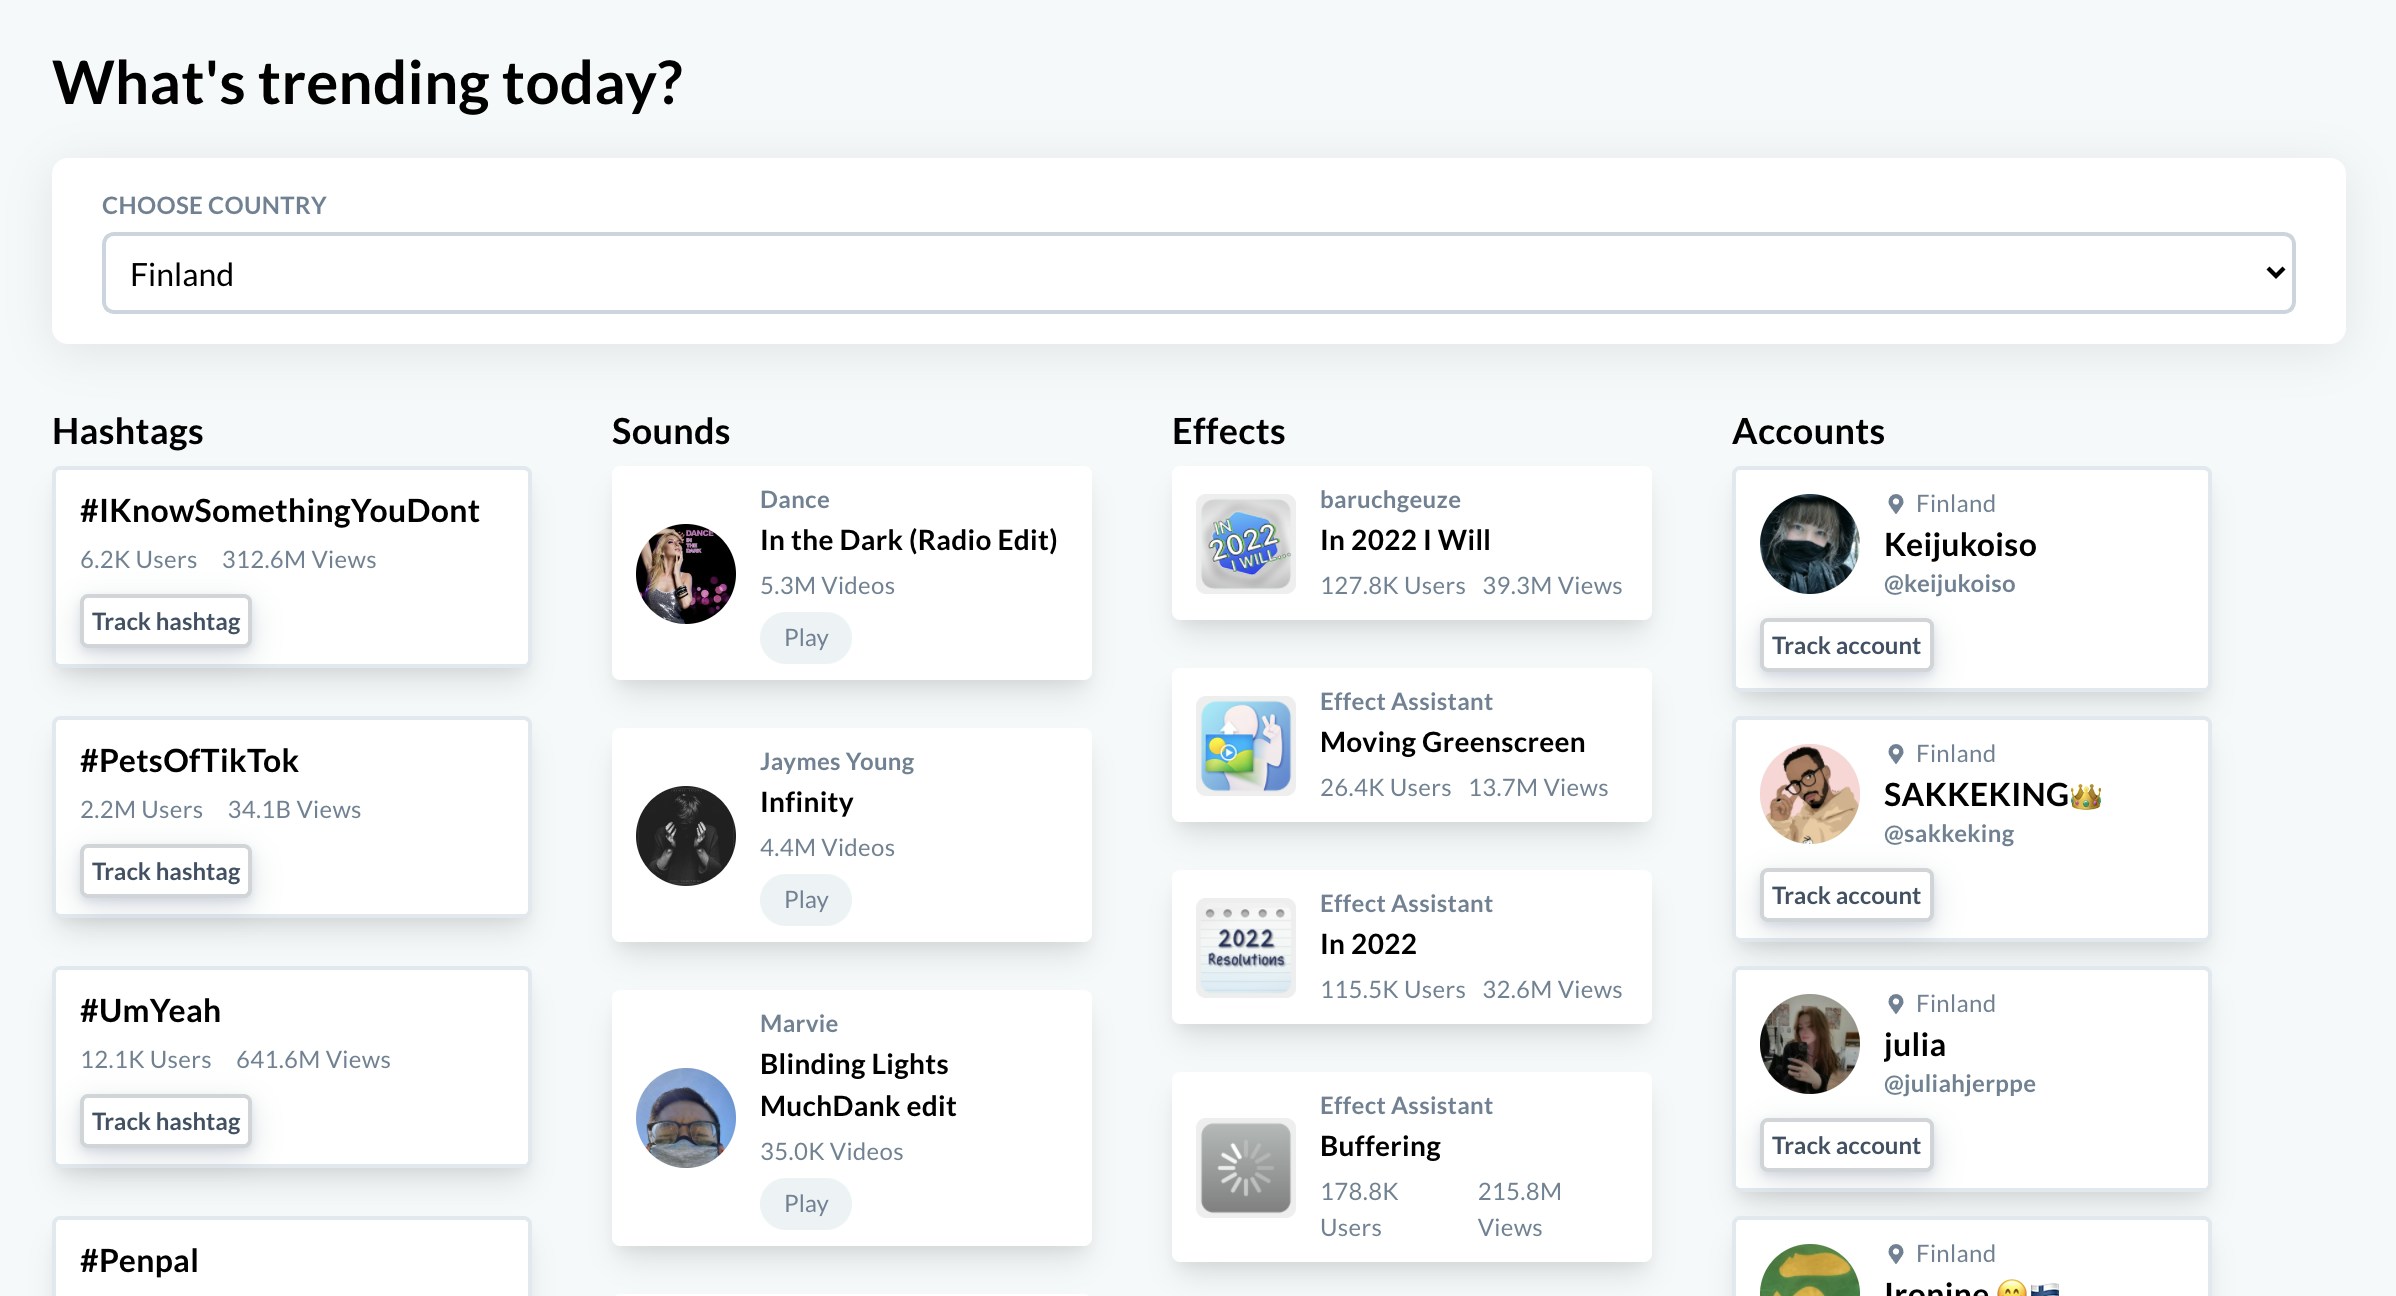Play the In the Dark sound
The width and height of the screenshot is (2396, 1296).
coord(806,638)
